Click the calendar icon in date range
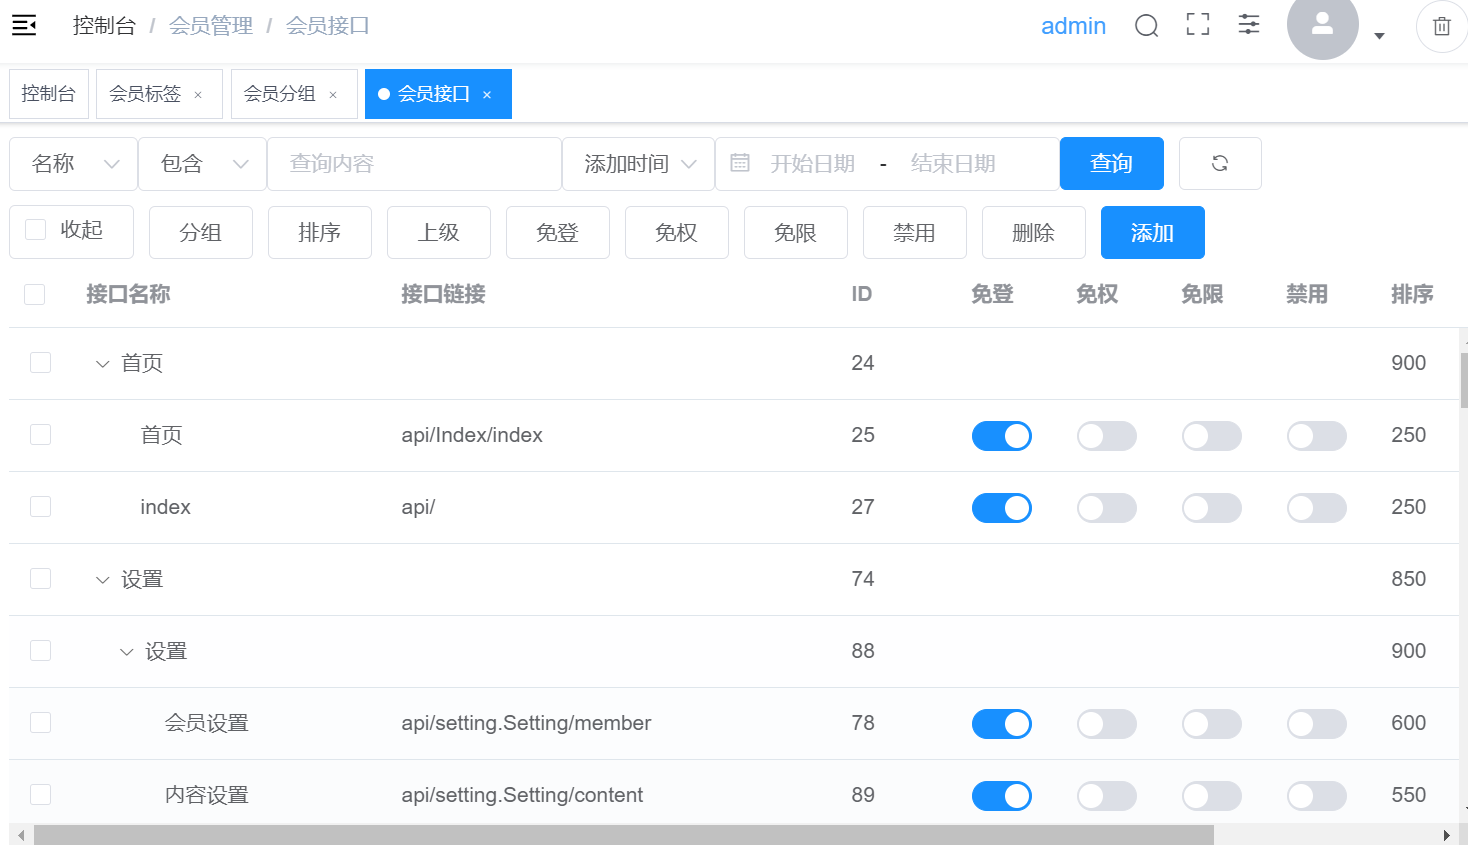Viewport: 1468px width, 845px height. point(740,163)
